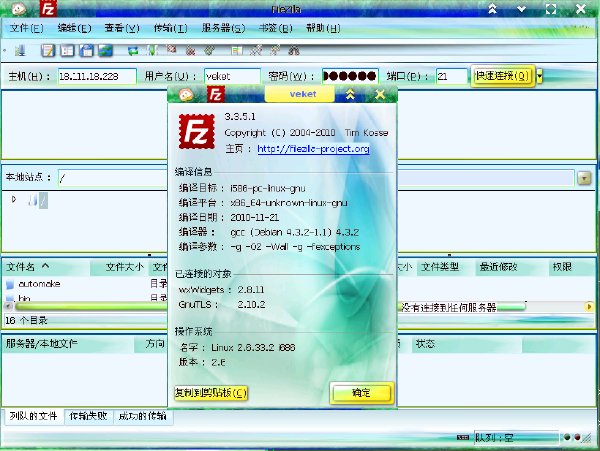Click the keyboard icon in status bar
Screen dimensions: 600x451
[463, 437]
